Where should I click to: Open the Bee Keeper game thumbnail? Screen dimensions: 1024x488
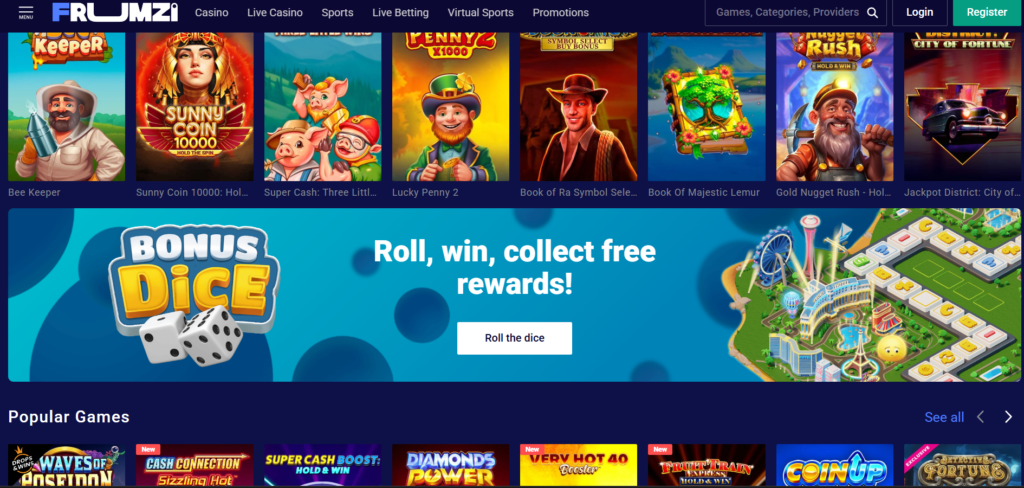[67, 106]
